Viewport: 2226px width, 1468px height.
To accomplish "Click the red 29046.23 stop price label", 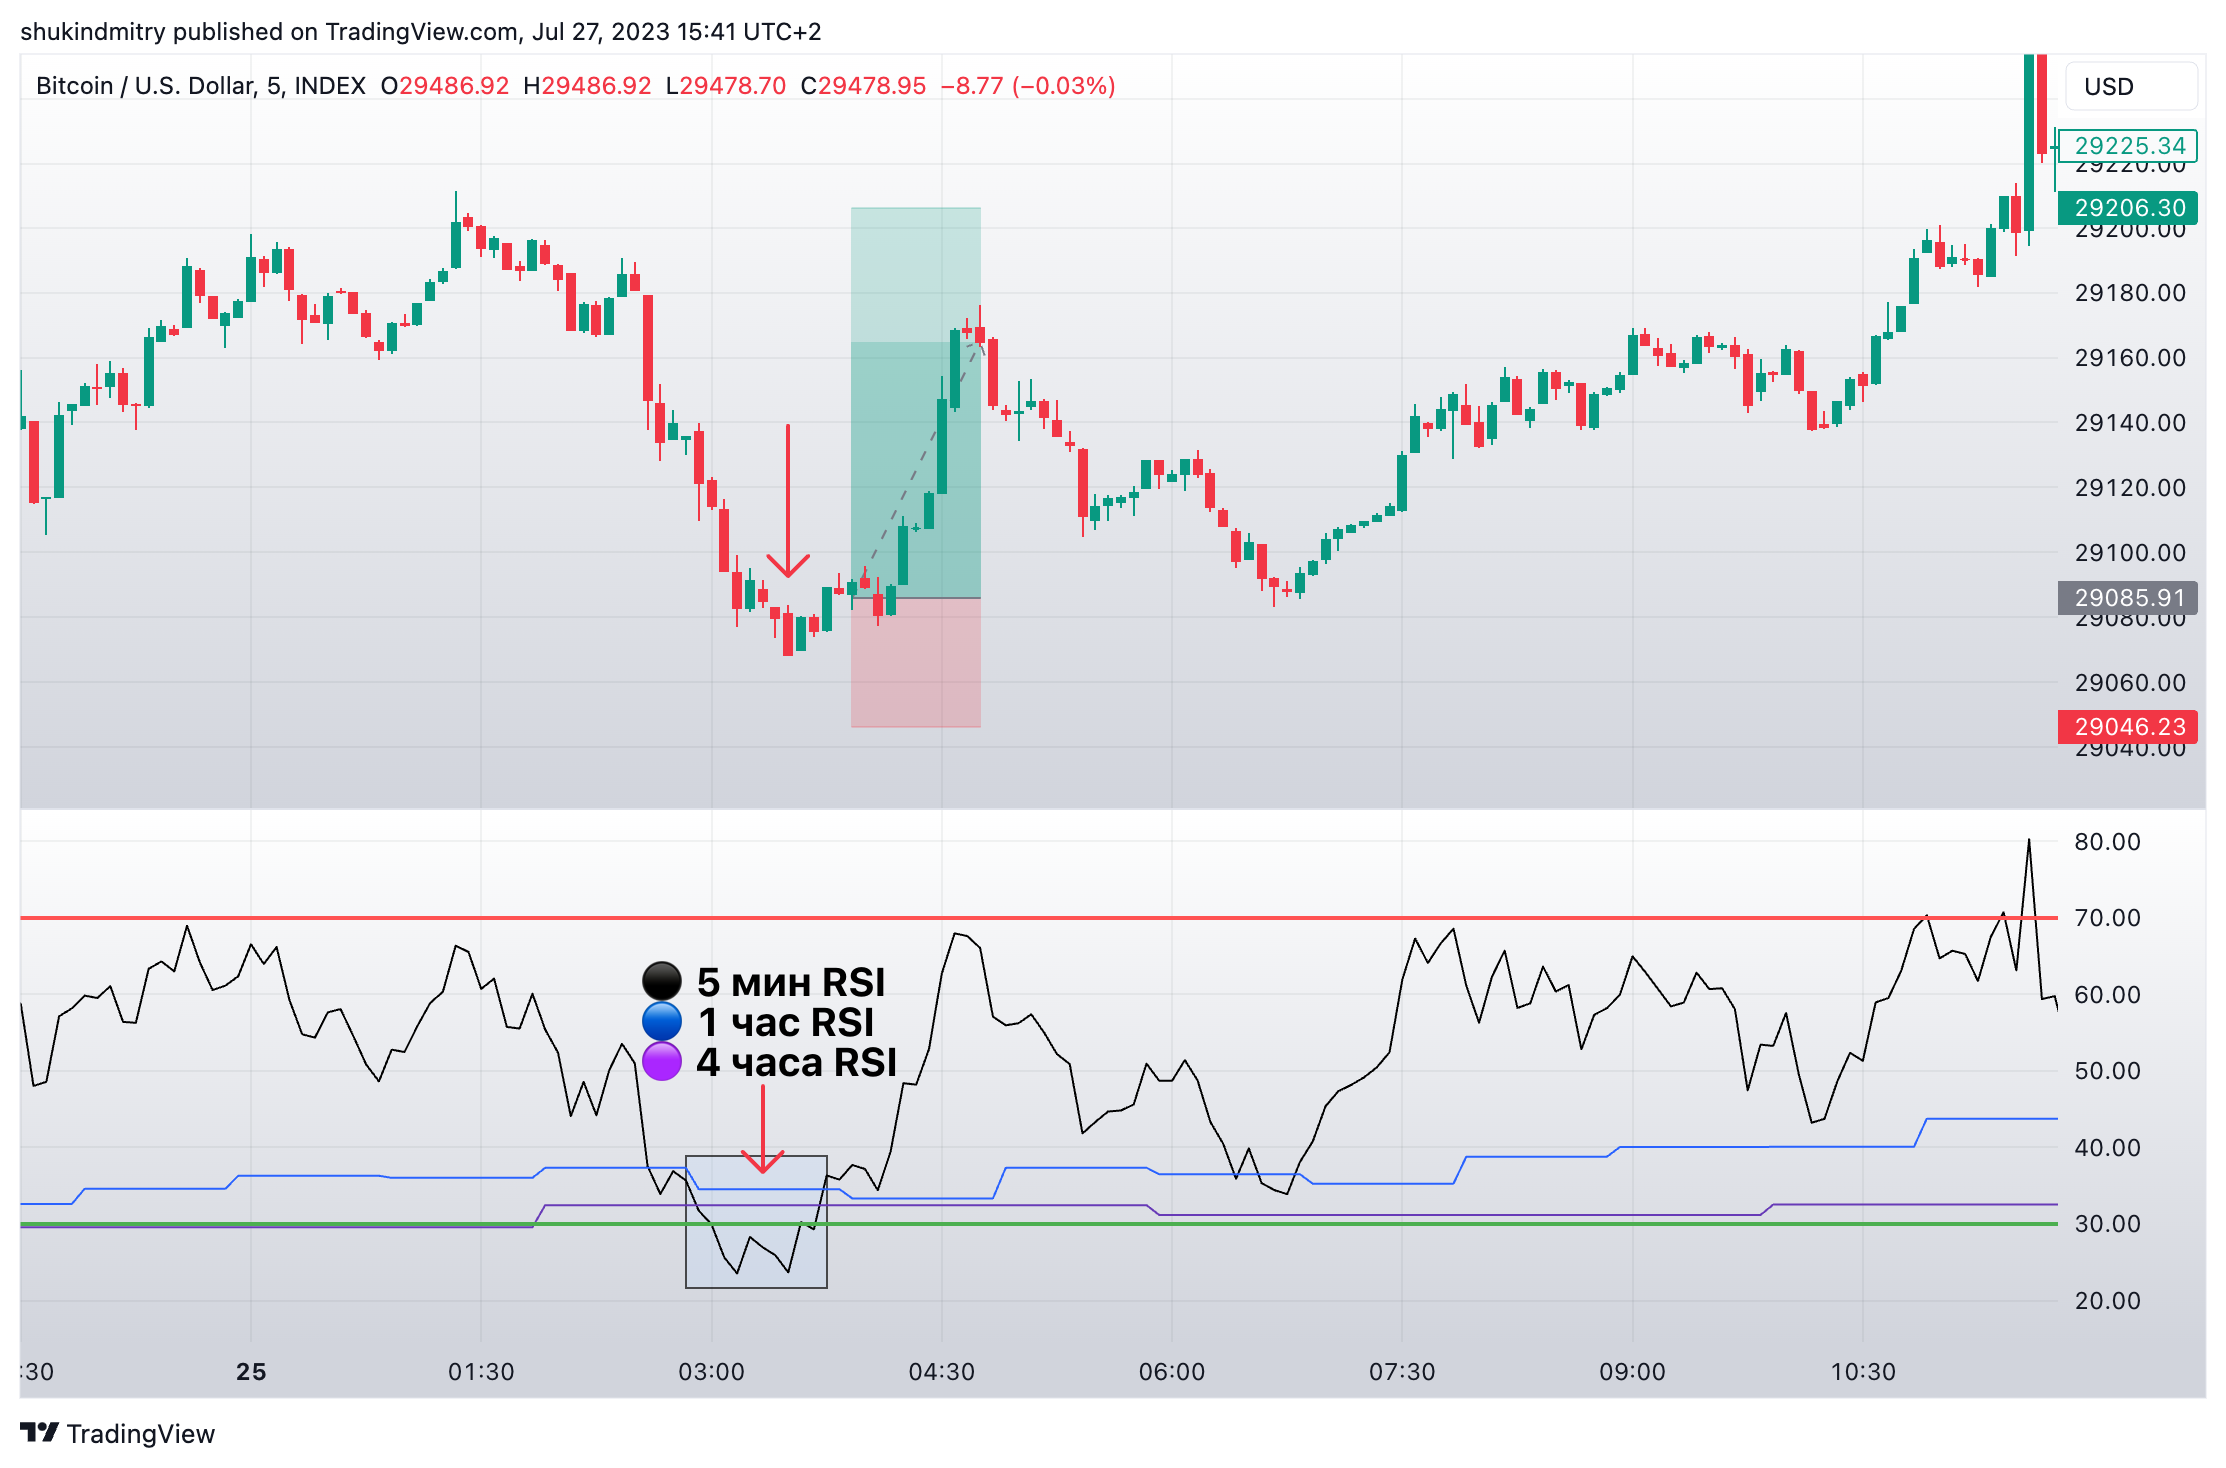I will pyautogui.click(x=2129, y=727).
